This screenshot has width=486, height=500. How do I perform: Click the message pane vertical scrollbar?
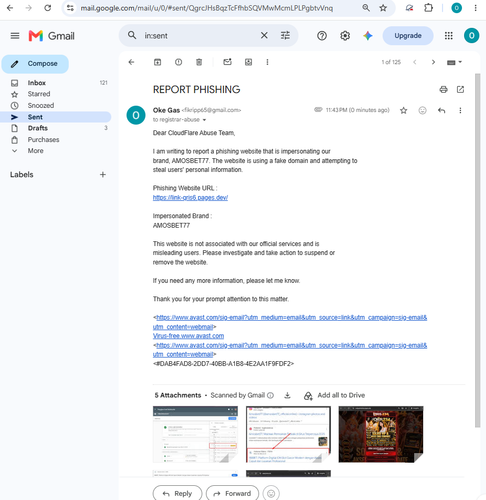(x=477, y=250)
